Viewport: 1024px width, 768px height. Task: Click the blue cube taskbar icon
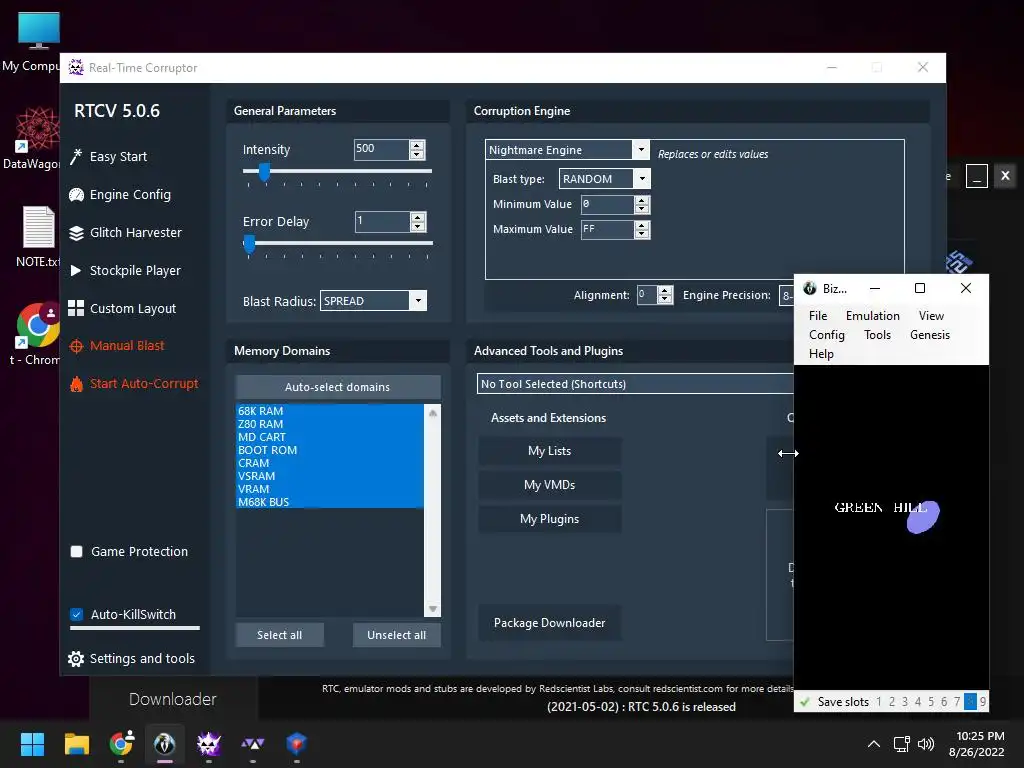pyautogui.click(x=296, y=743)
